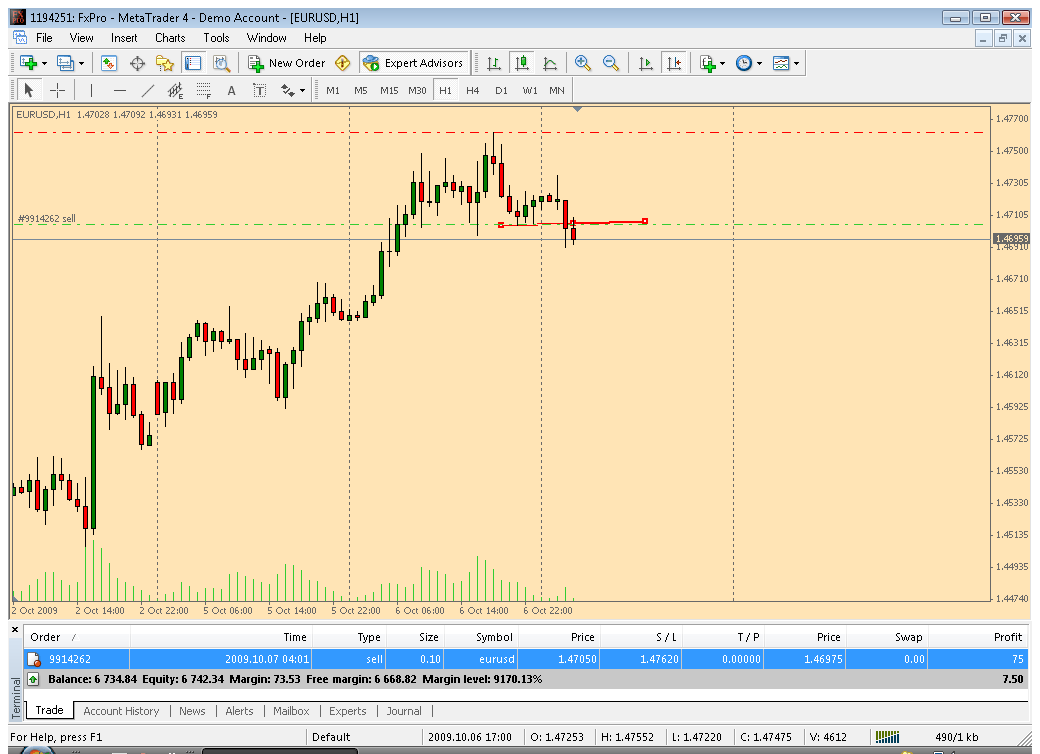Switch chart to MN timeframe
The width and height of the screenshot is (1040, 754).
[557, 90]
